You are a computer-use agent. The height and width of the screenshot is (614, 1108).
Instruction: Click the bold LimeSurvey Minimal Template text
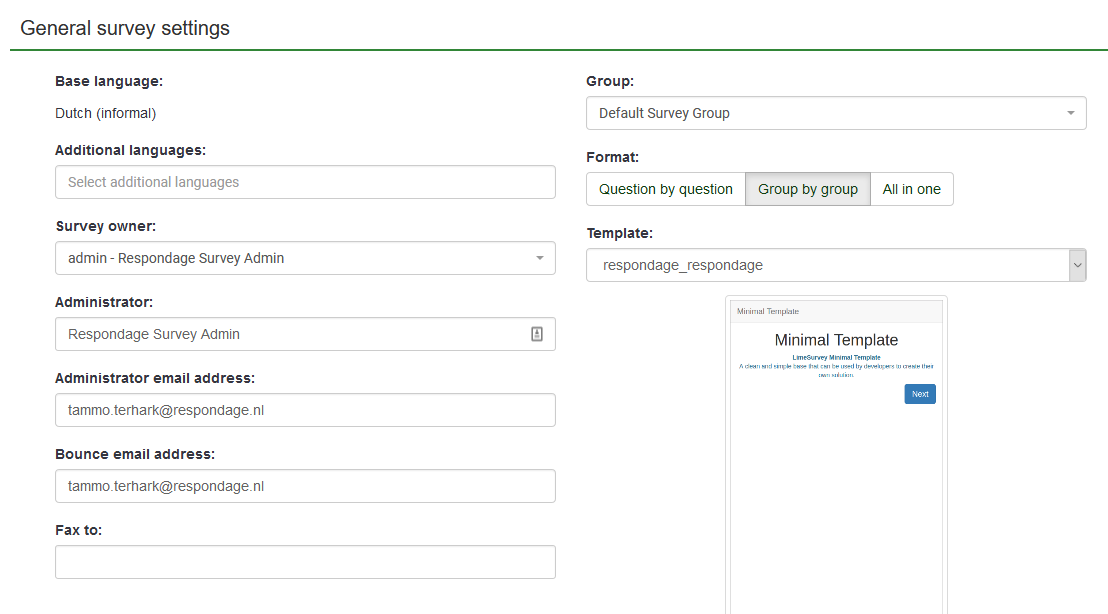point(836,357)
